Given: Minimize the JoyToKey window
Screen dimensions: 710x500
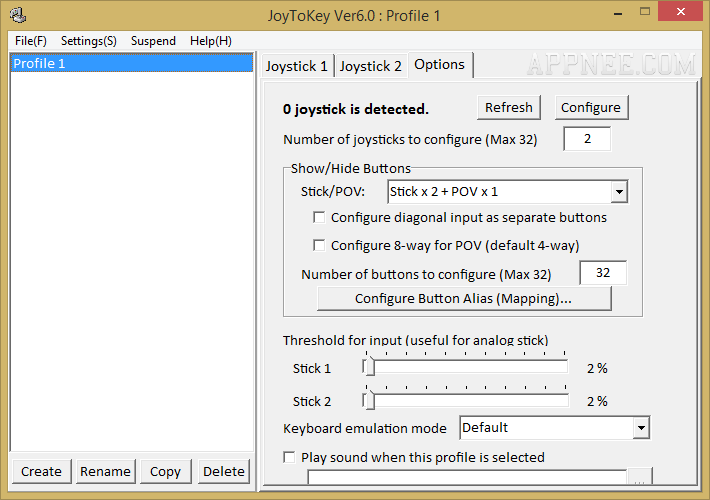Looking at the screenshot, I should pyautogui.click(x=618, y=12).
